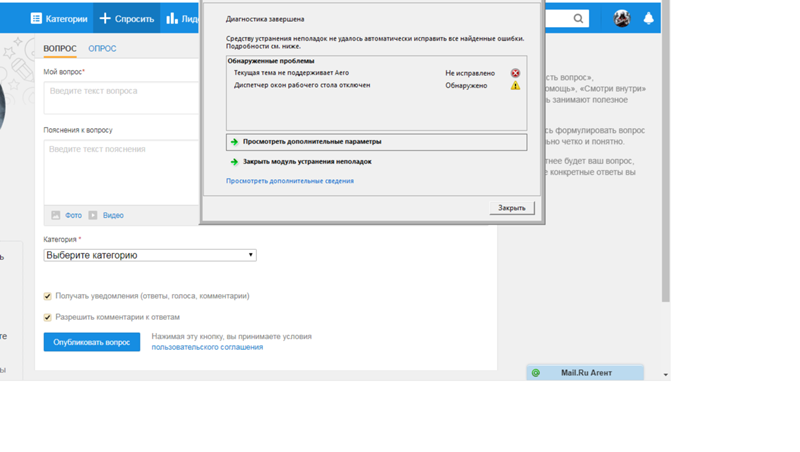Open notifications bell icon

point(648,19)
